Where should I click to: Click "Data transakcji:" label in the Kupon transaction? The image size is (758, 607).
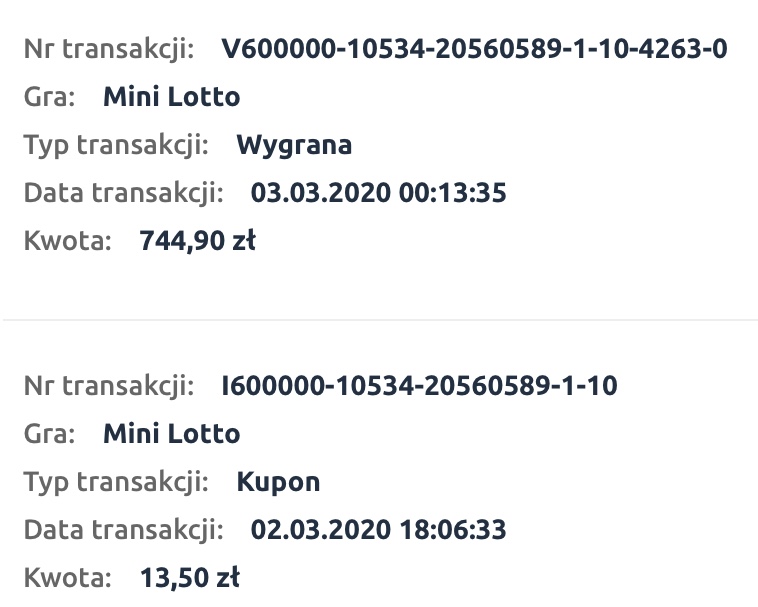click(x=123, y=529)
